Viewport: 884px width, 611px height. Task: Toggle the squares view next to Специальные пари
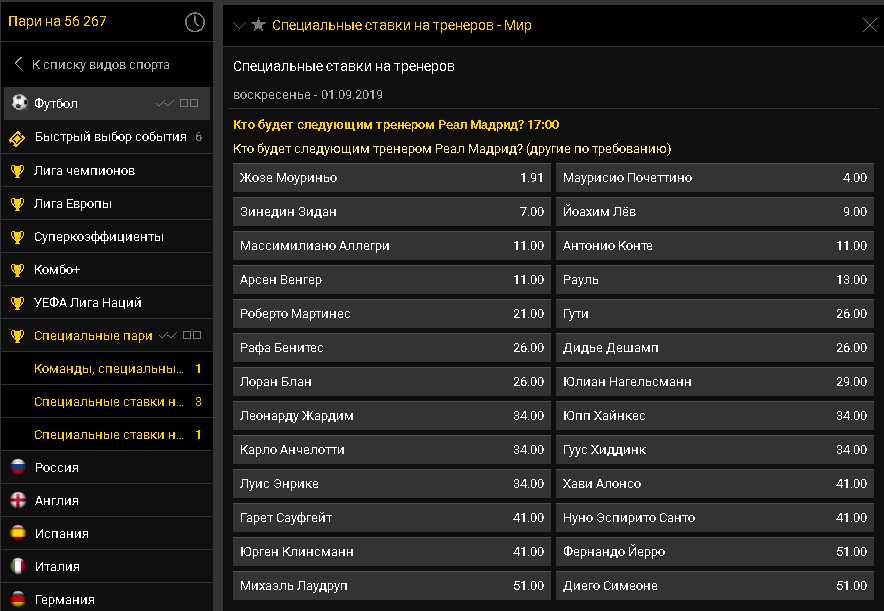coord(192,335)
